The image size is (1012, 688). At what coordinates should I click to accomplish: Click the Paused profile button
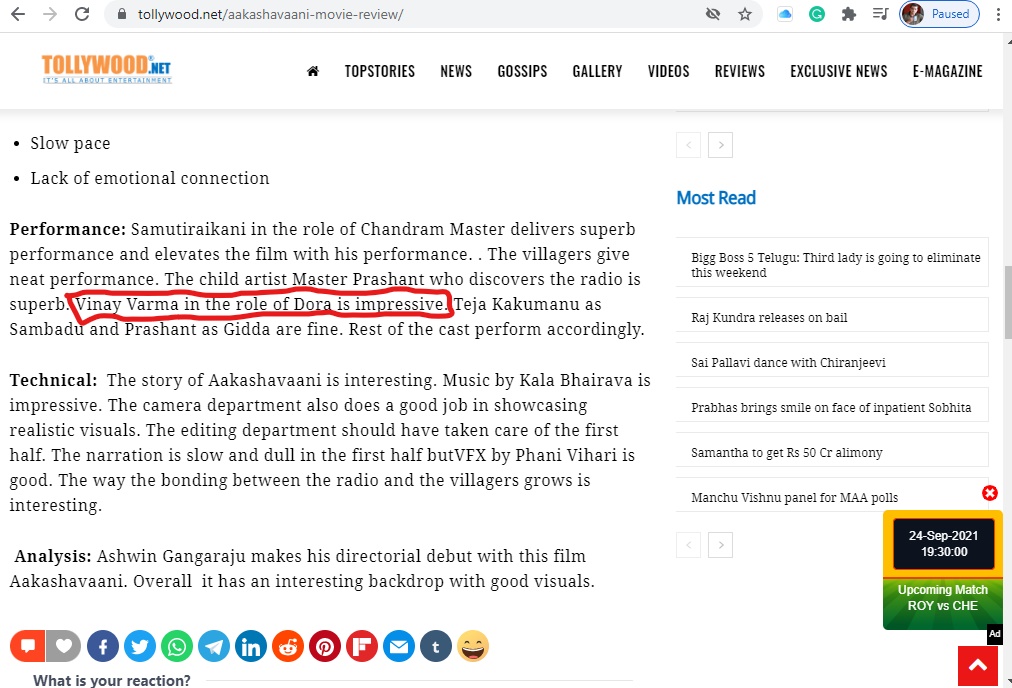(939, 14)
